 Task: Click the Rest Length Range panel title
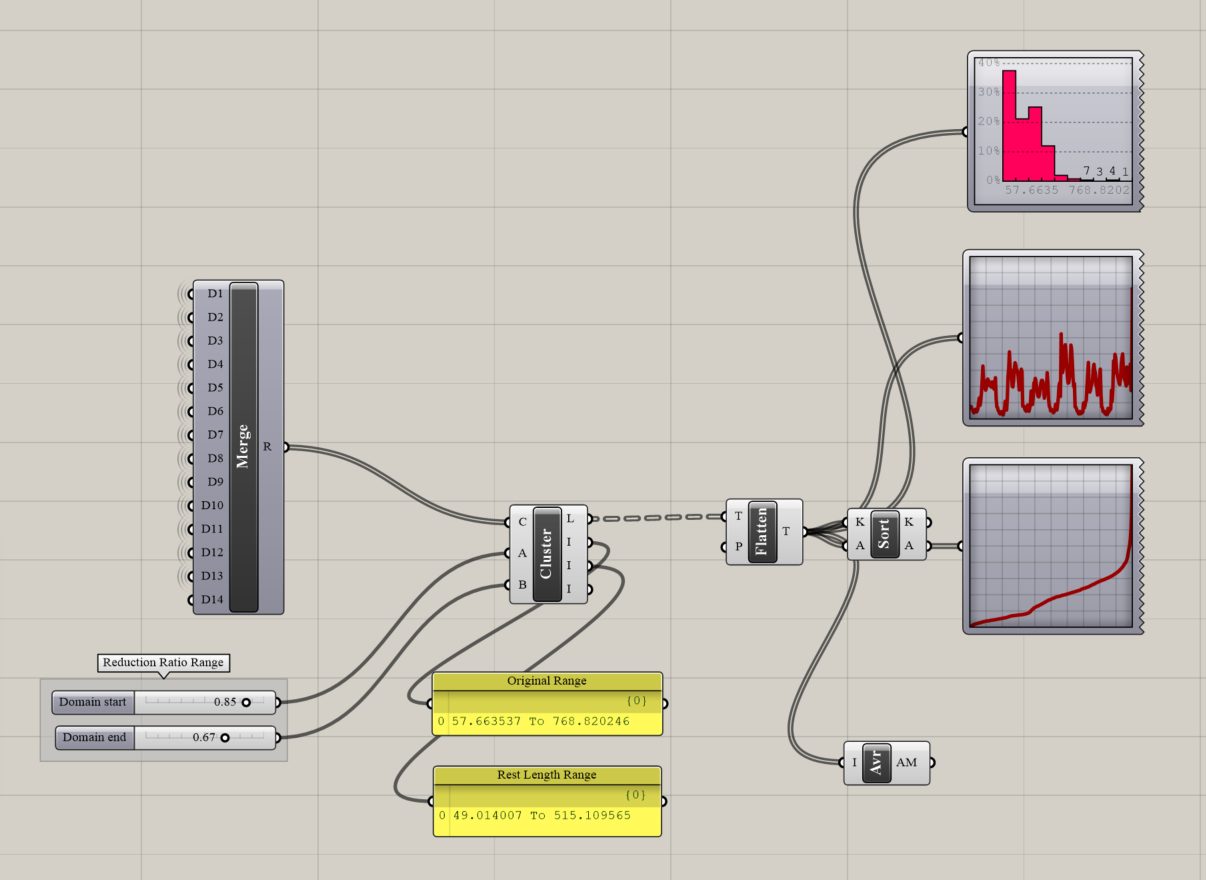(546, 775)
